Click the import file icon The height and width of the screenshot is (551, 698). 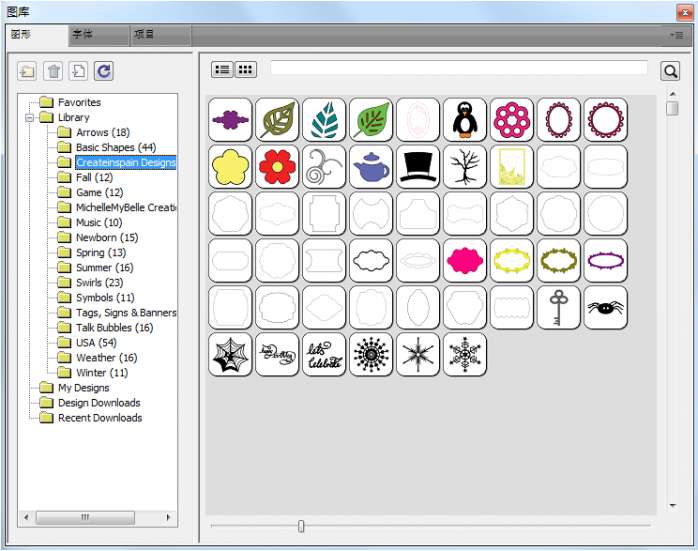78,71
